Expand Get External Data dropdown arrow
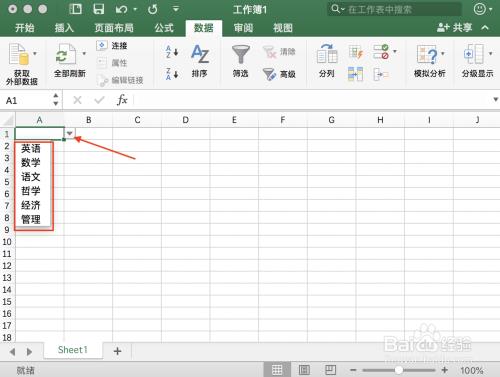Image resolution: width=500 pixels, height=377 pixels. 35,53
